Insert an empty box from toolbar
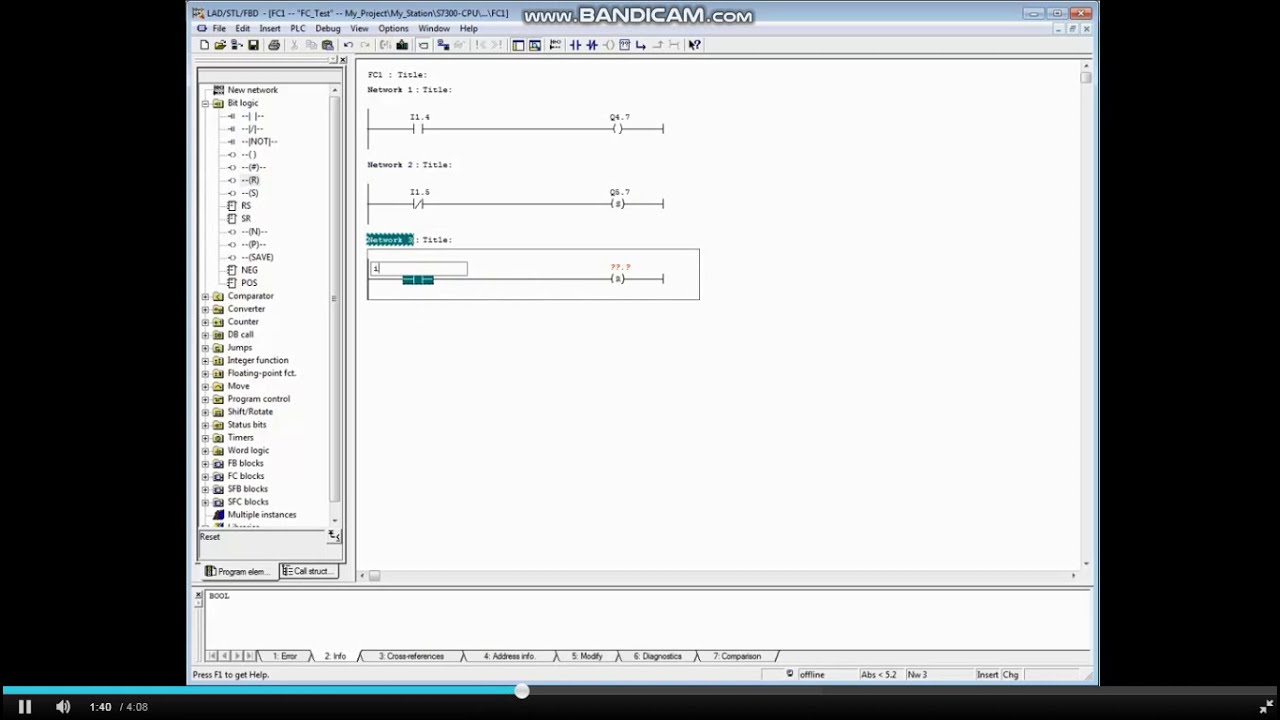The width and height of the screenshot is (1280, 720). coord(624,45)
